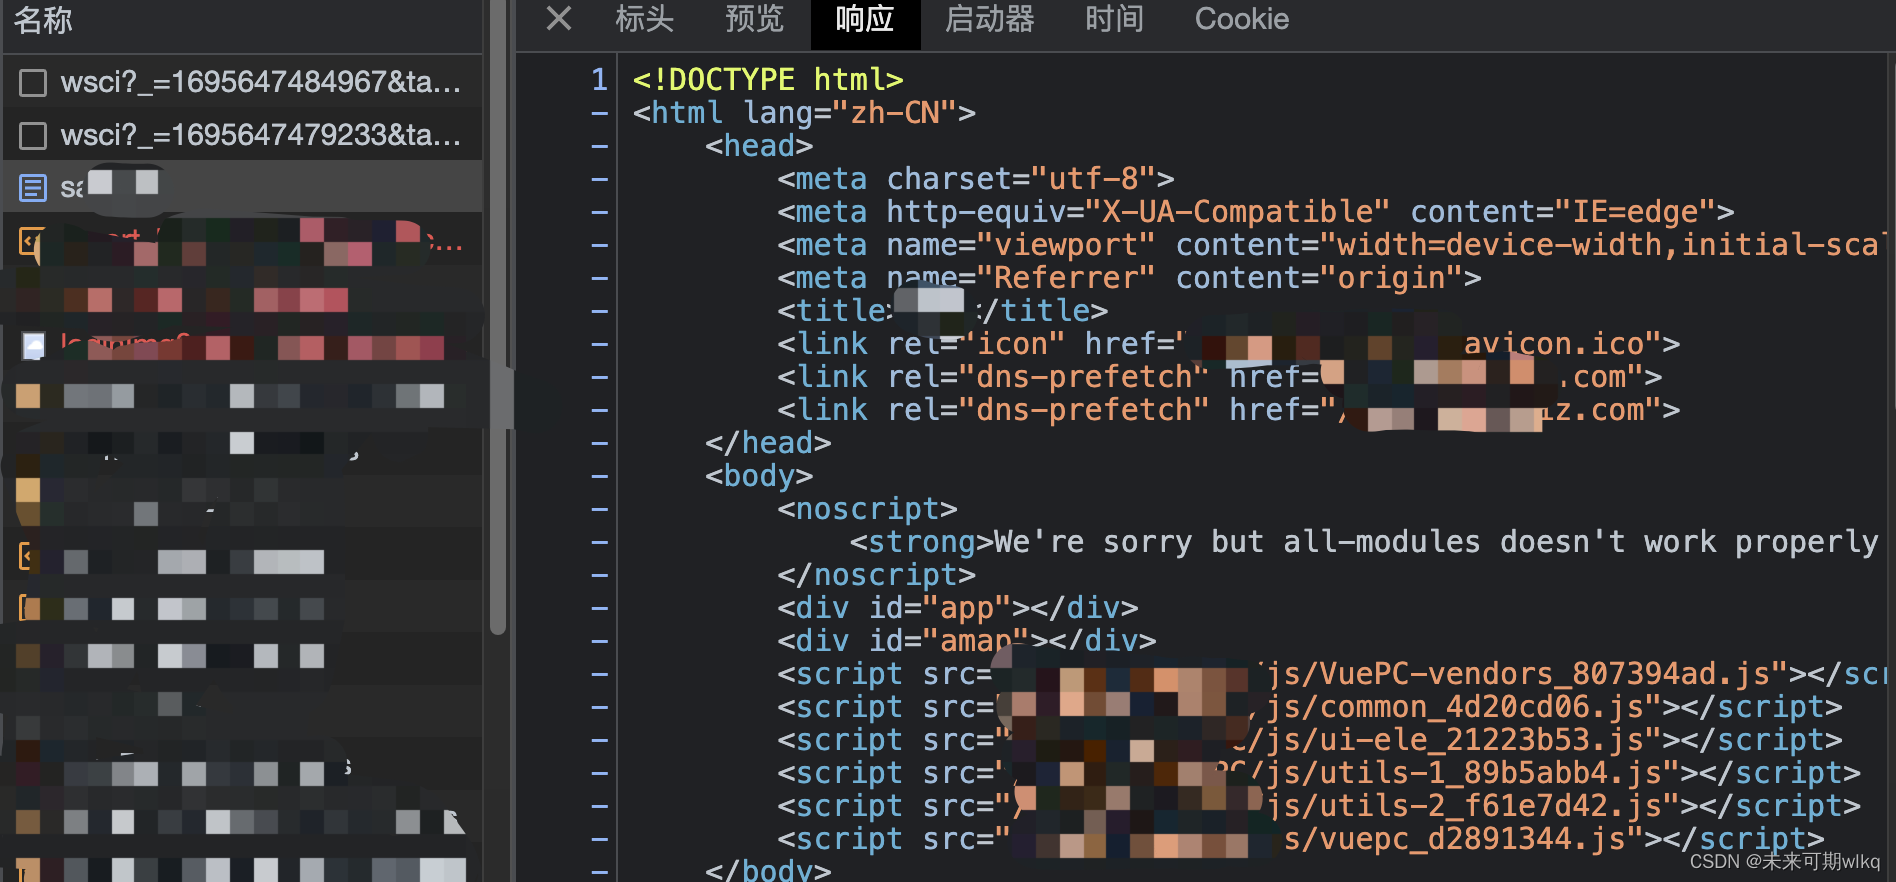Click the common_4d20cd06.js script line
Image resolution: width=1896 pixels, height=882 pixels.
[x=1310, y=706]
